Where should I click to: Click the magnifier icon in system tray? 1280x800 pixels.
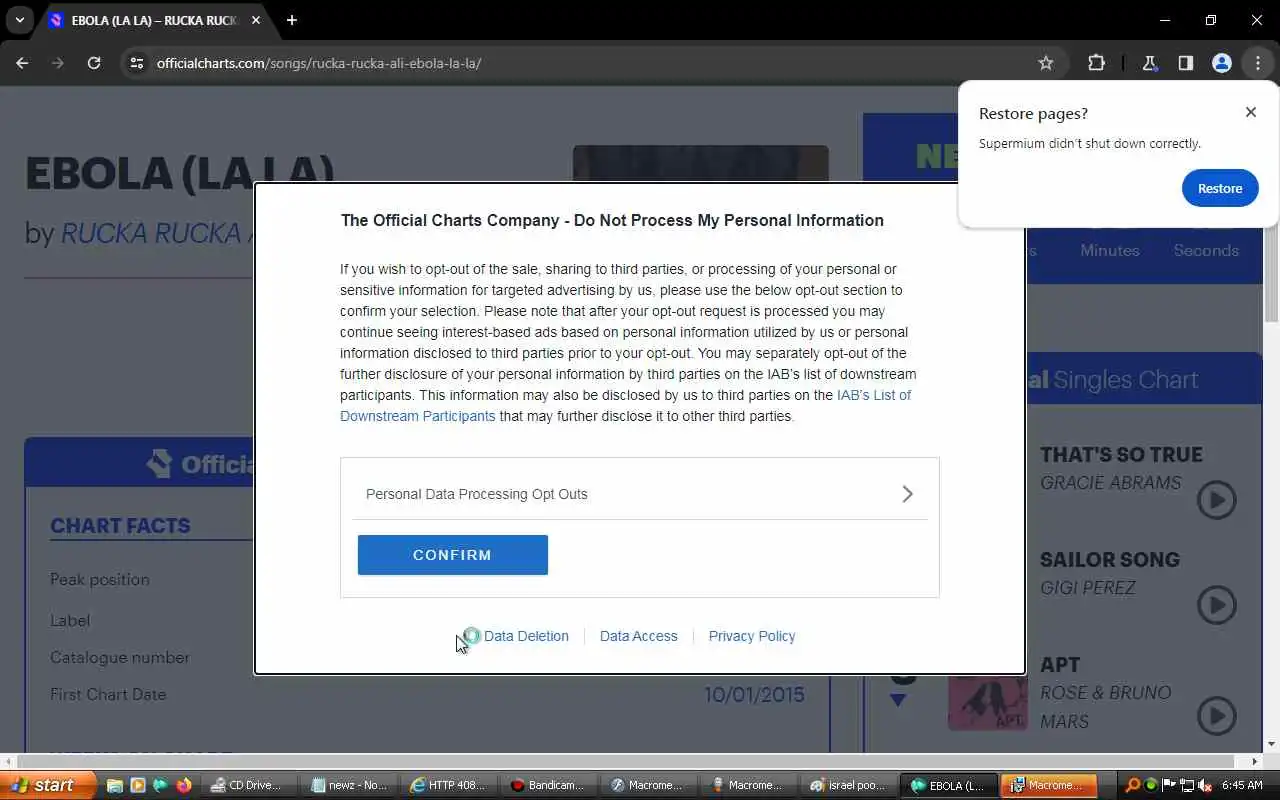1133,785
